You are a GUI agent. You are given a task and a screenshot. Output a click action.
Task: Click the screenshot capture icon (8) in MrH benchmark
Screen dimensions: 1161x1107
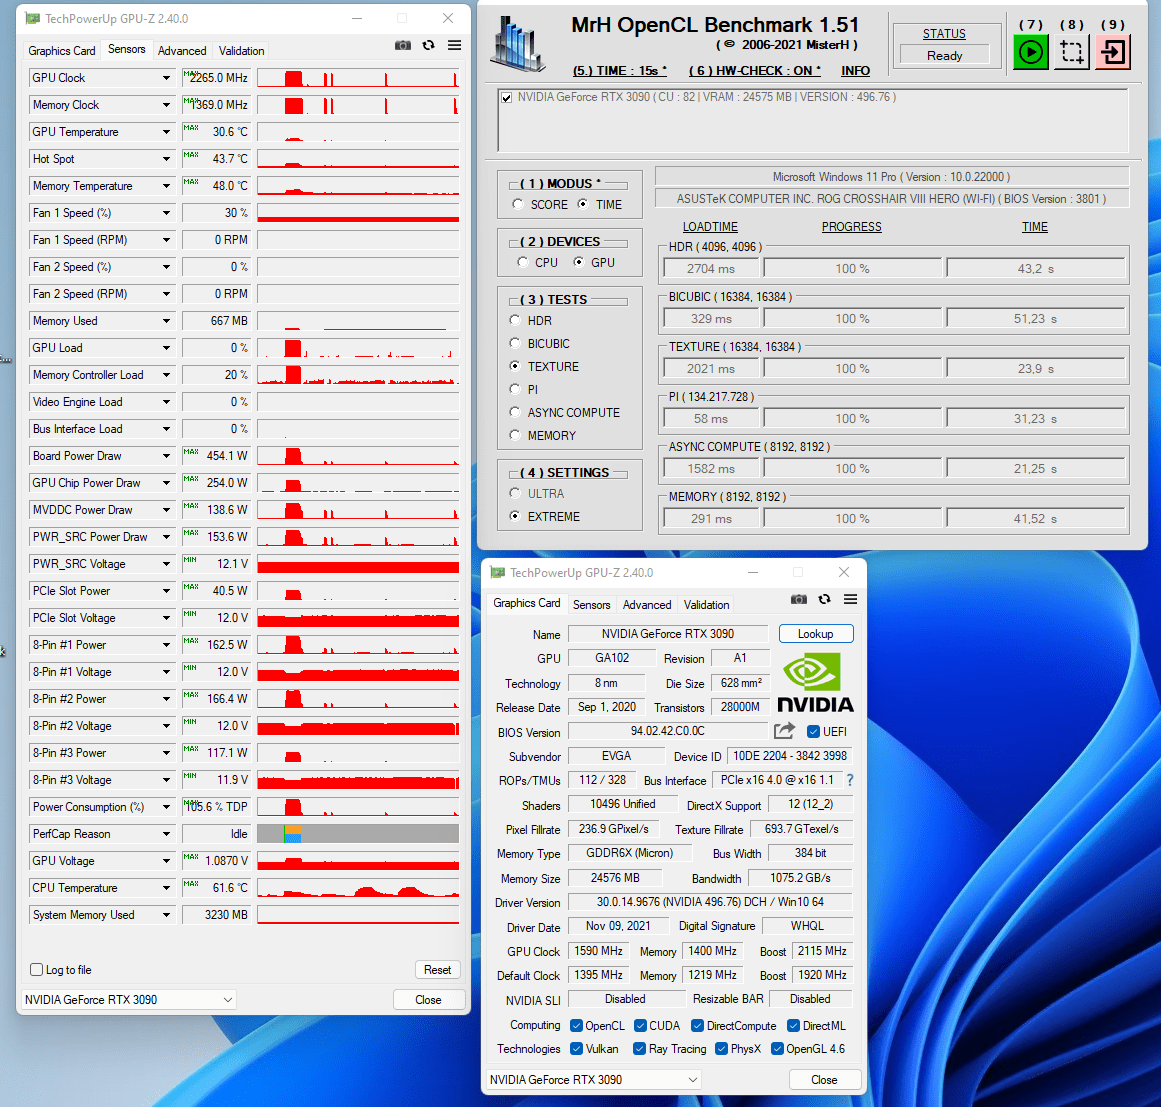[1071, 52]
